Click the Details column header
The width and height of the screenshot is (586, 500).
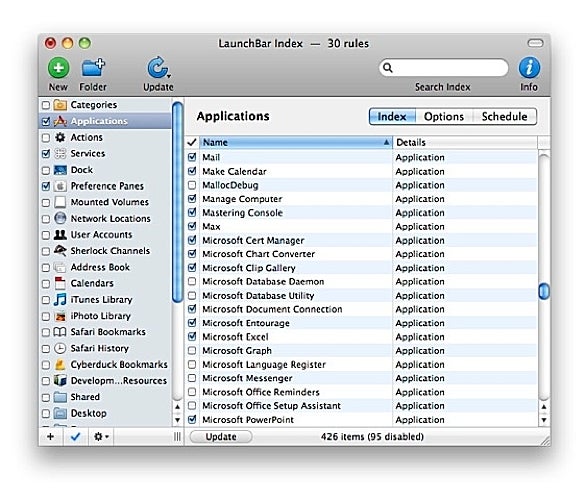[x=465, y=142]
